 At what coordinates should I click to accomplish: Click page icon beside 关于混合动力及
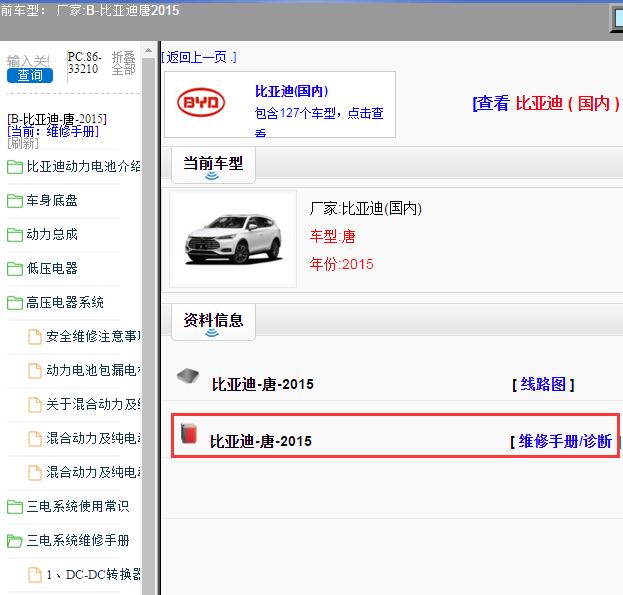[35, 405]
